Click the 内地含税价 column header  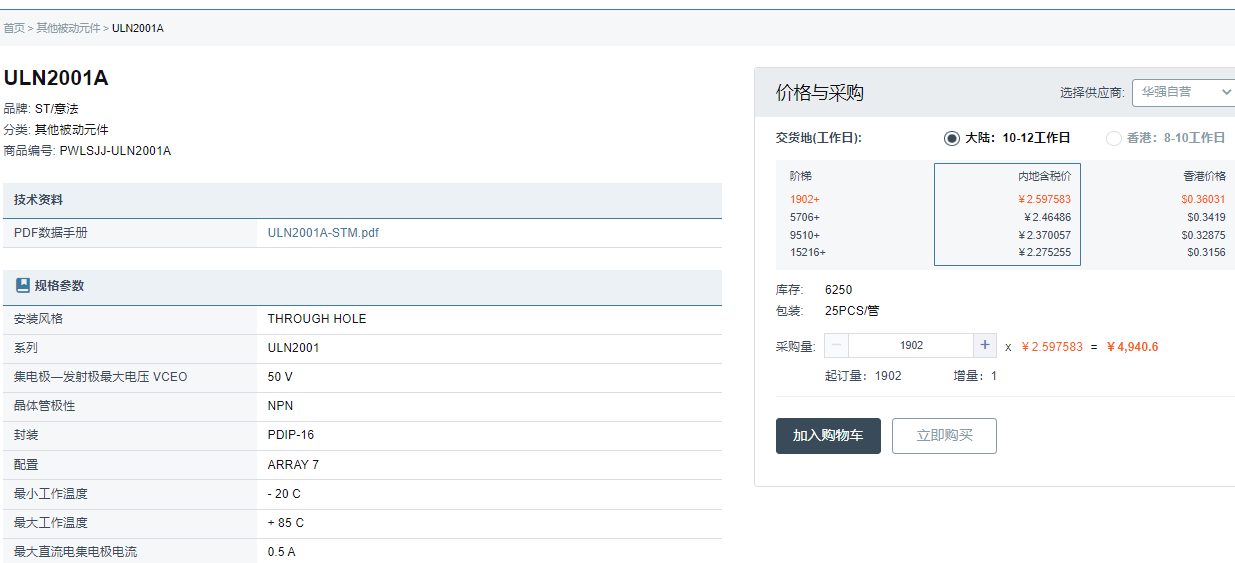point(1044,176)
